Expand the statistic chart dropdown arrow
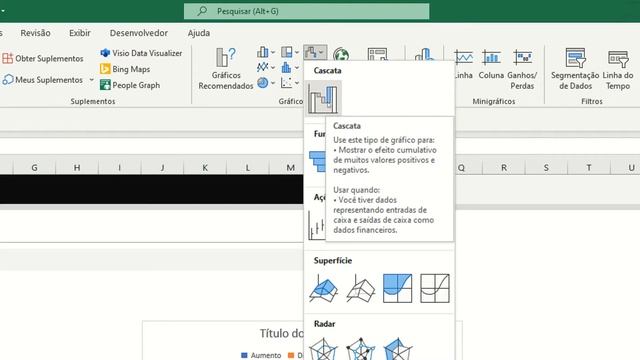 click(x=297, y=67)
